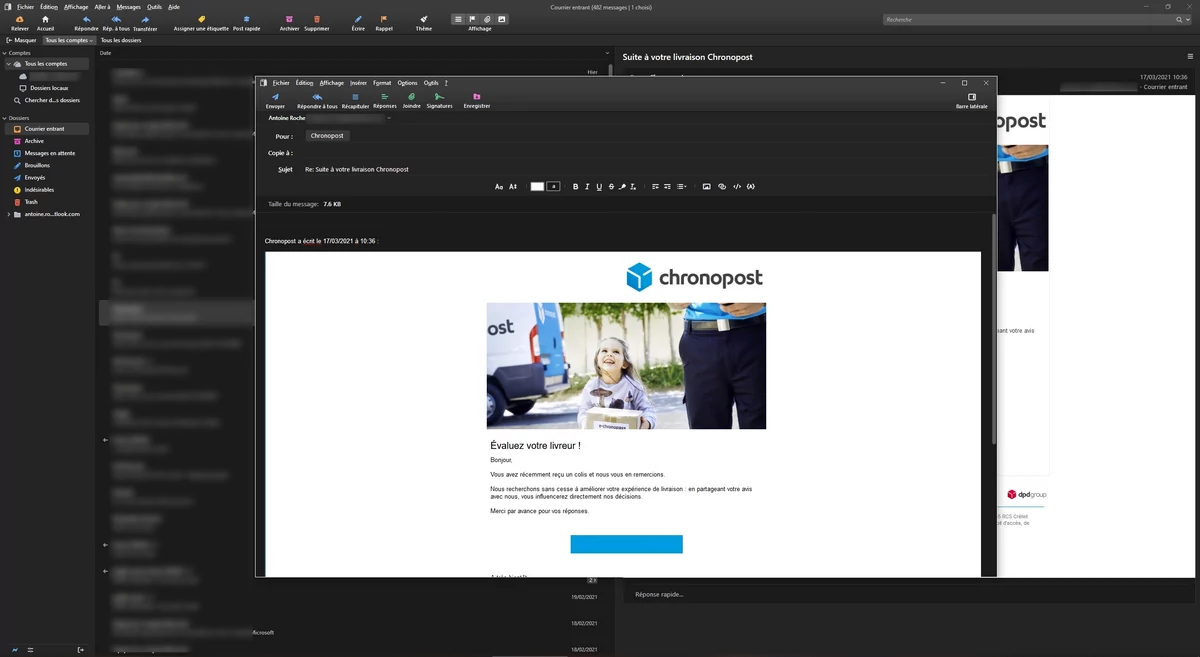The height and width of the screenshot is (657, 1200).
Task: Apply bold formatting in compose editor
Action: pyautogui.click(x=575, y=187)
